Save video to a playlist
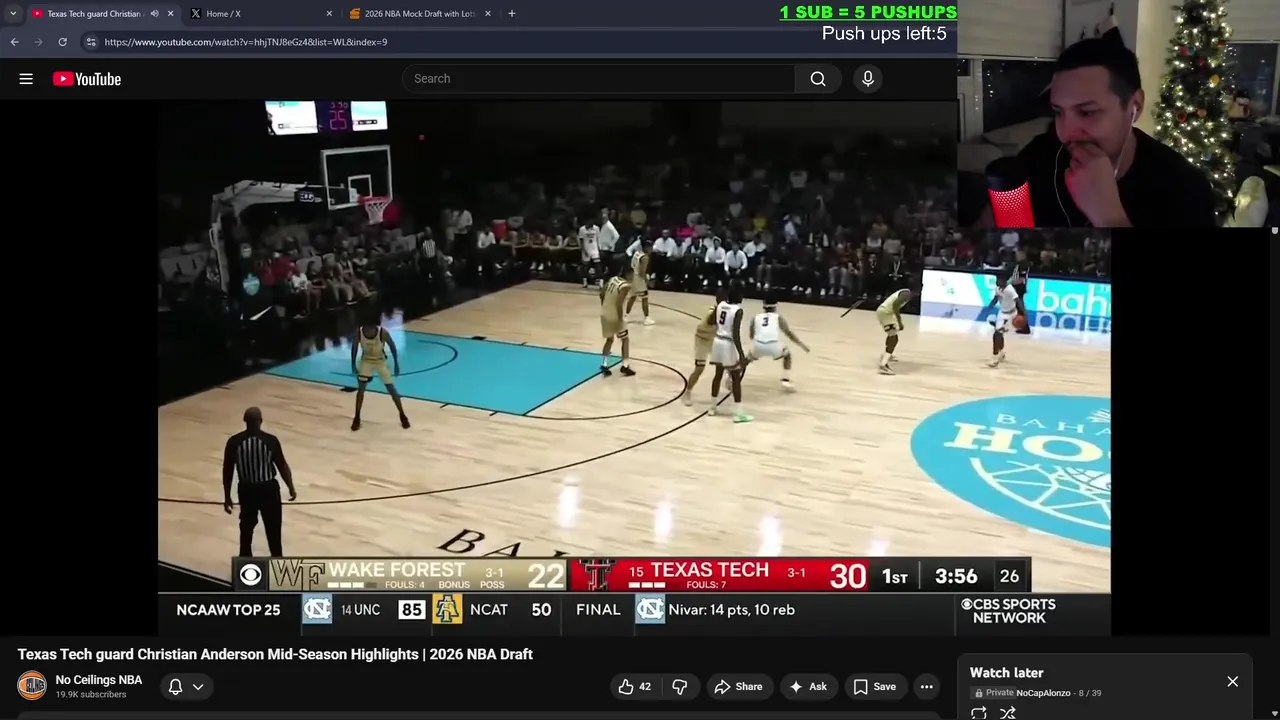The image size is (1280, 720). pos(874,686)
